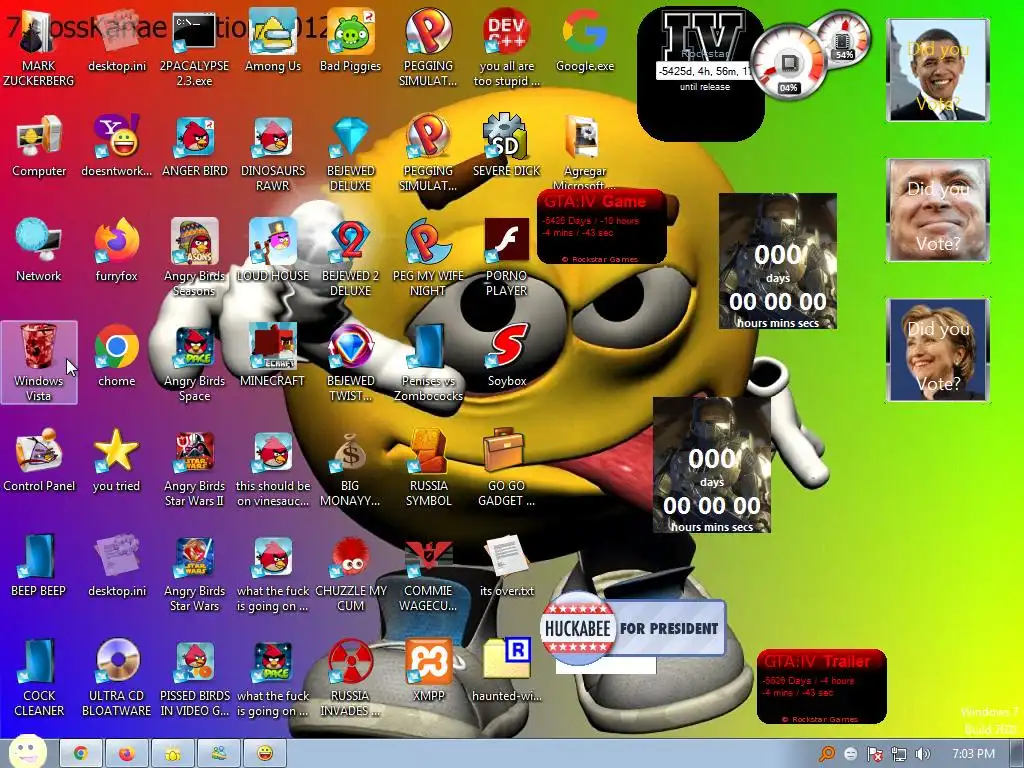Select the Computer desktop icon
This screenshot has width=1024, height=768.
(x=39, y=146)
